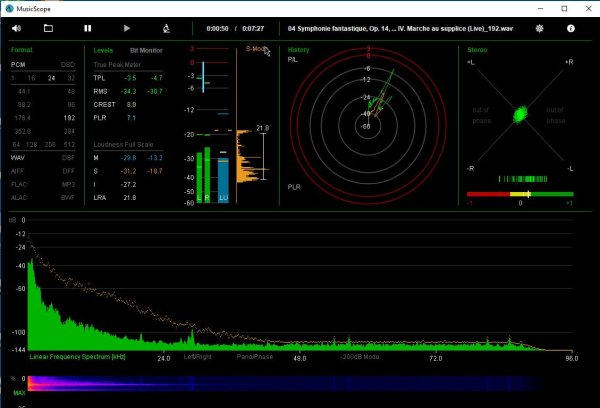This screenshot has height=408, width=600.
Task: Click the History panel heading
Action: (299, 49)
